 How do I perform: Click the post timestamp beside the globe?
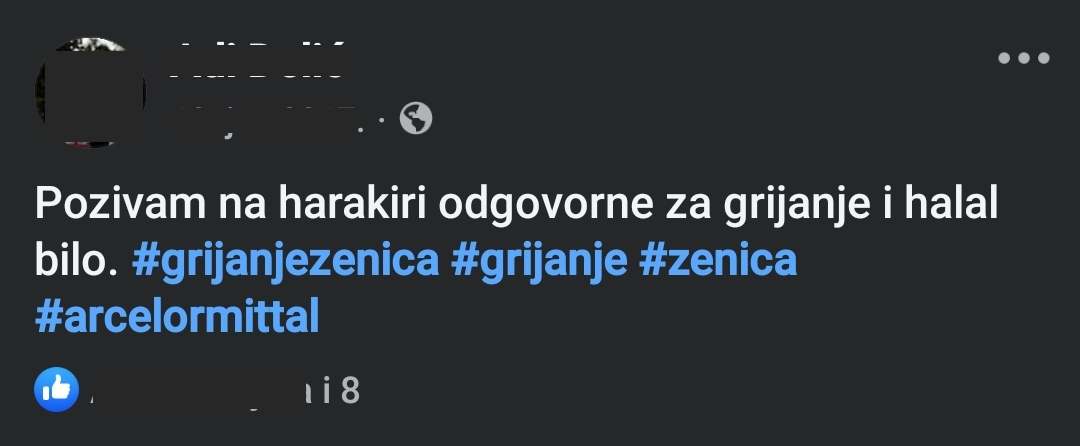(270, 120)
